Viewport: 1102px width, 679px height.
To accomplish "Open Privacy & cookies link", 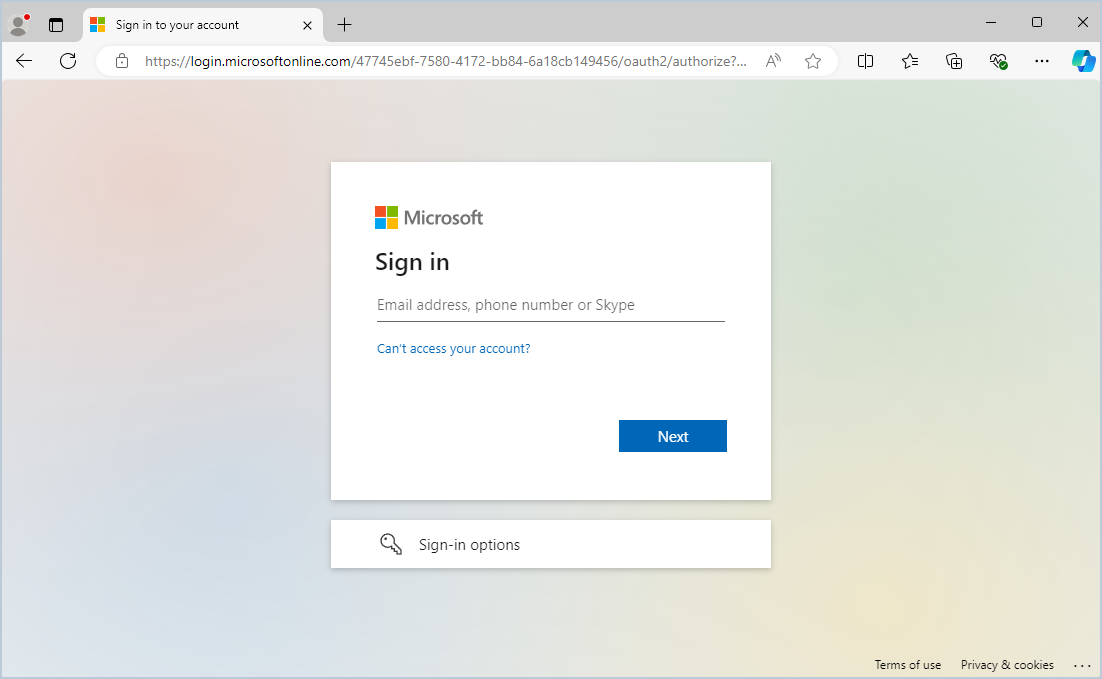I will coord(1007,665).
